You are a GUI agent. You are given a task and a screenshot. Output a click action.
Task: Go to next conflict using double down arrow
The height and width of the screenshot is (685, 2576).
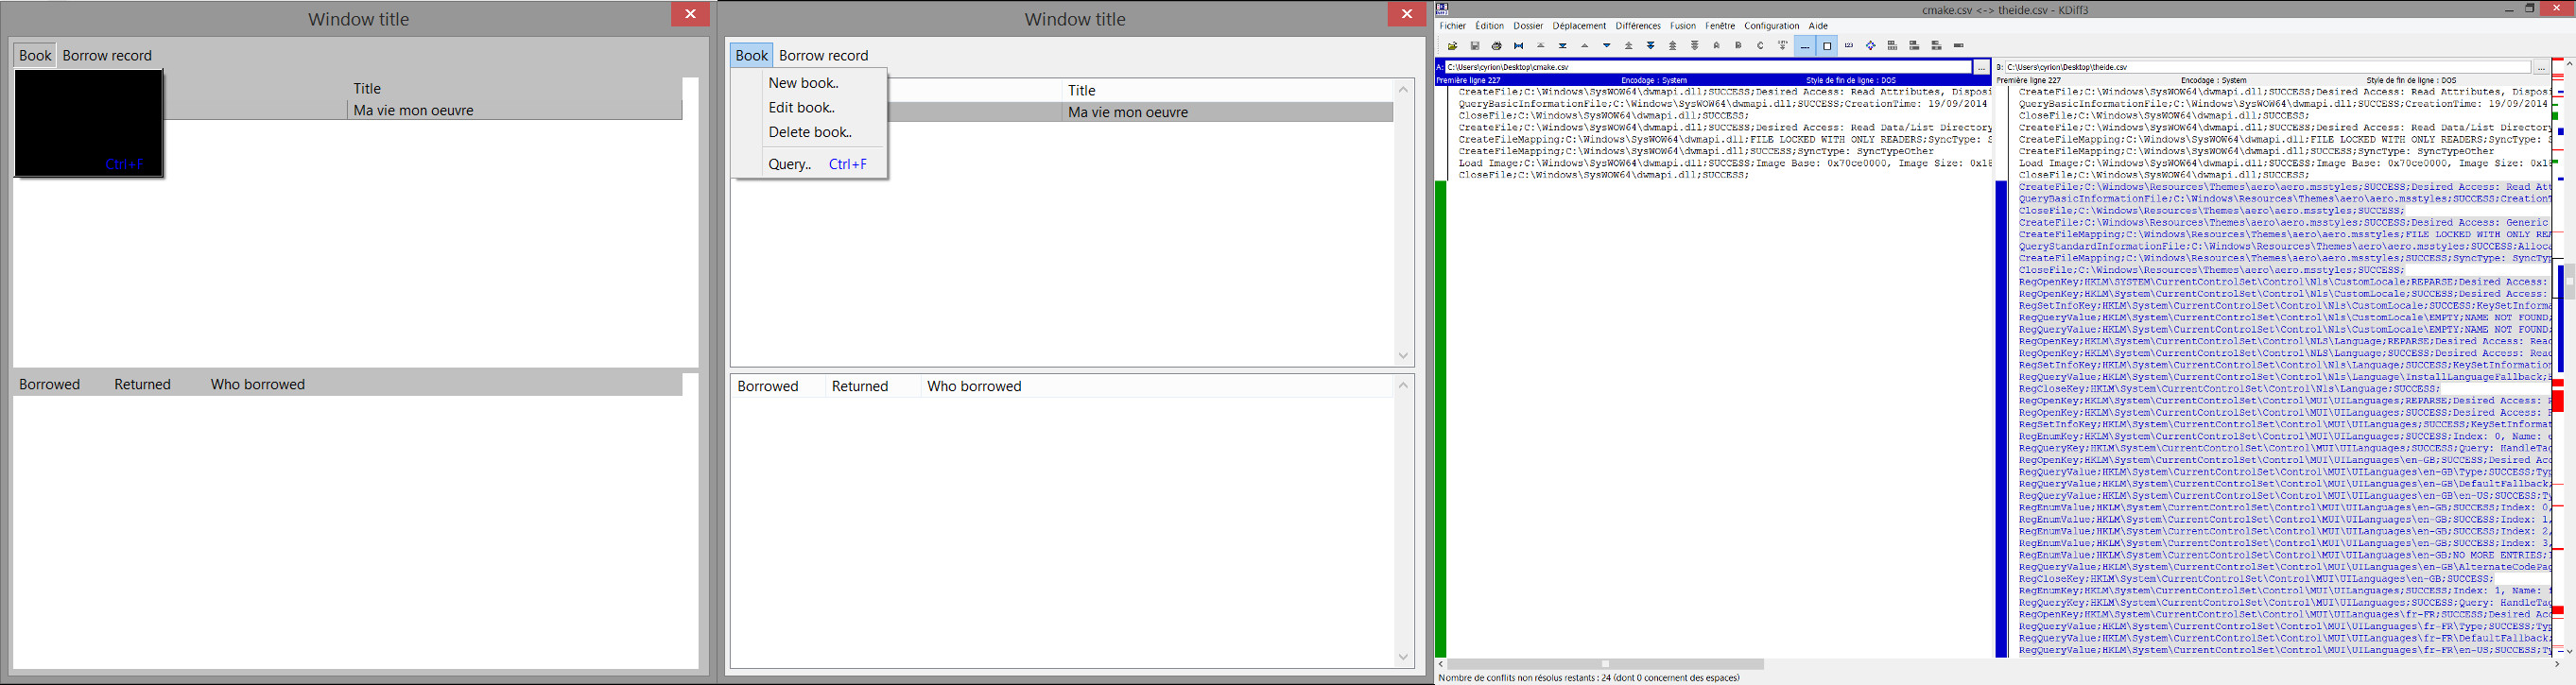click(x=1650, y=46)
